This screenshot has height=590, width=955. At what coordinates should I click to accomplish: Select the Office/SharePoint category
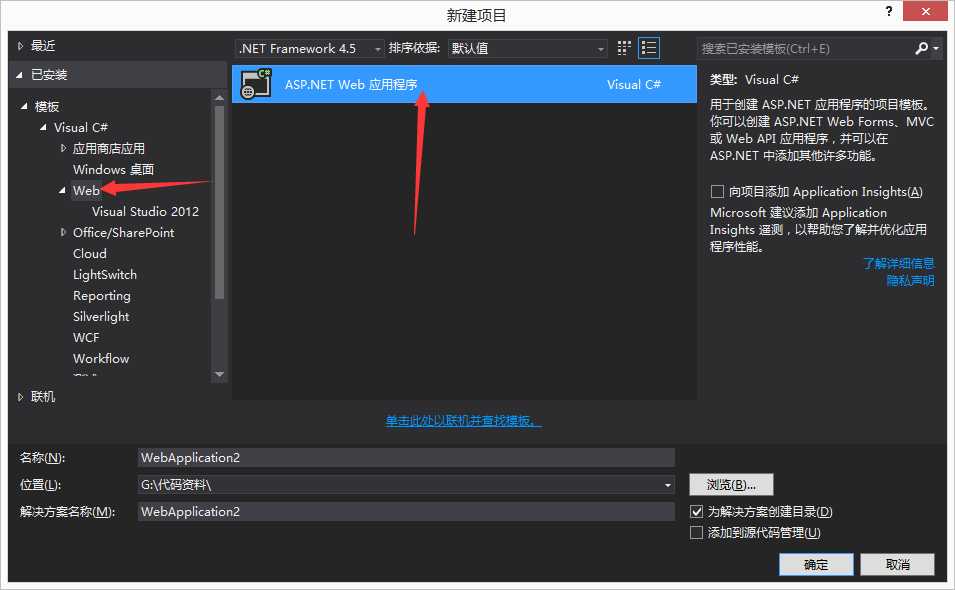124,233
